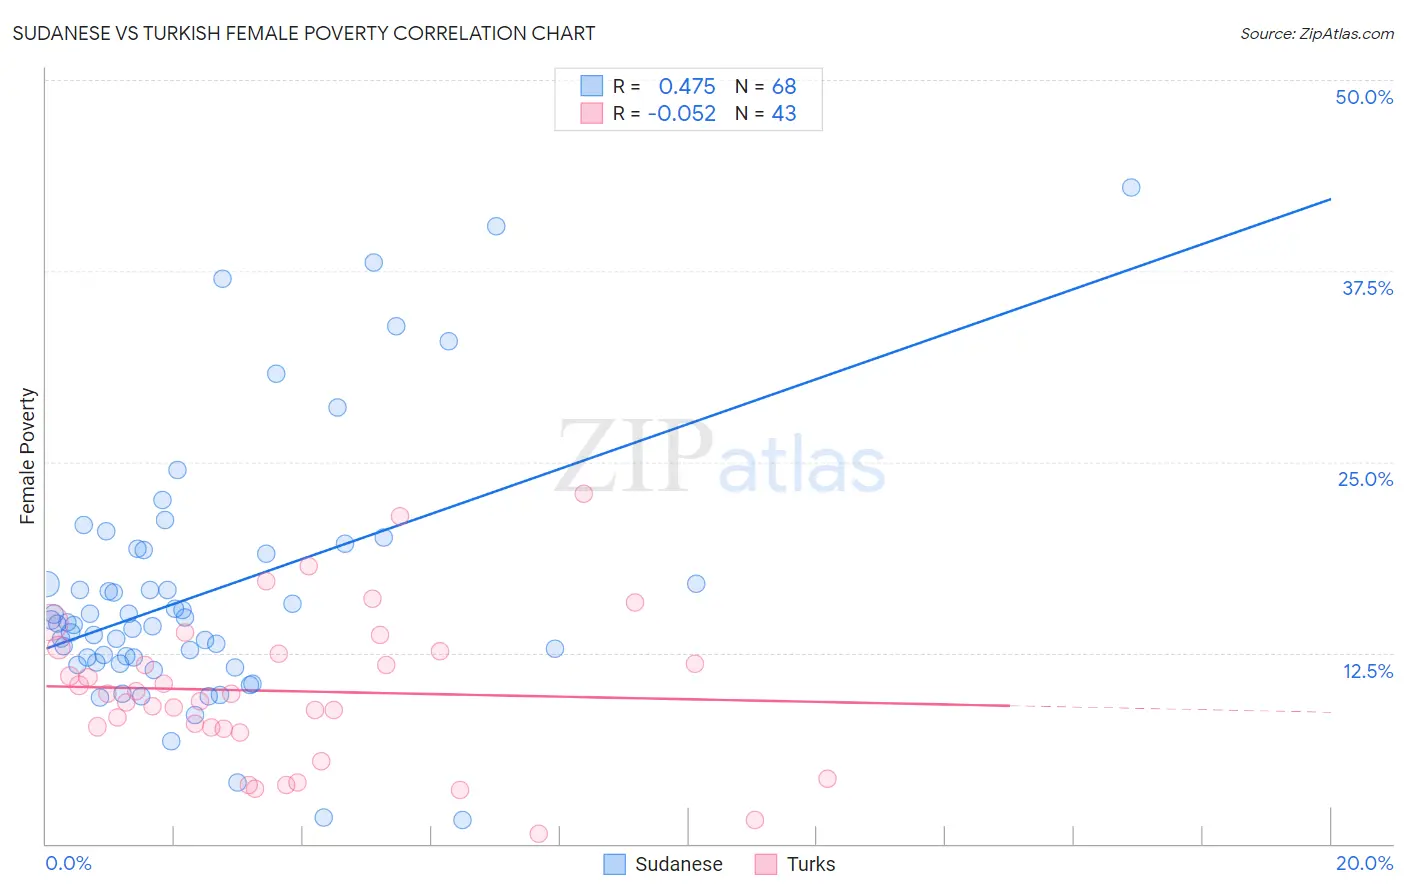Click the 20.0% x-axis label
Image resolution: width=1406 pixels, height=892 pixels.
[1364, 863]
